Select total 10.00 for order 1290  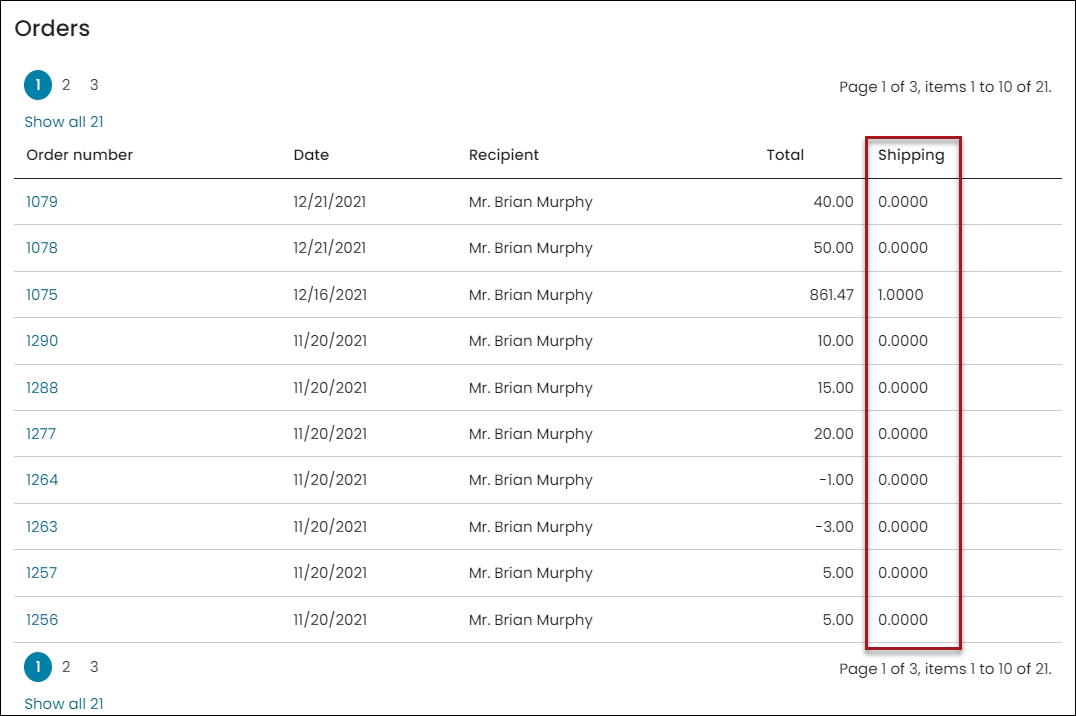pos(835,340)
